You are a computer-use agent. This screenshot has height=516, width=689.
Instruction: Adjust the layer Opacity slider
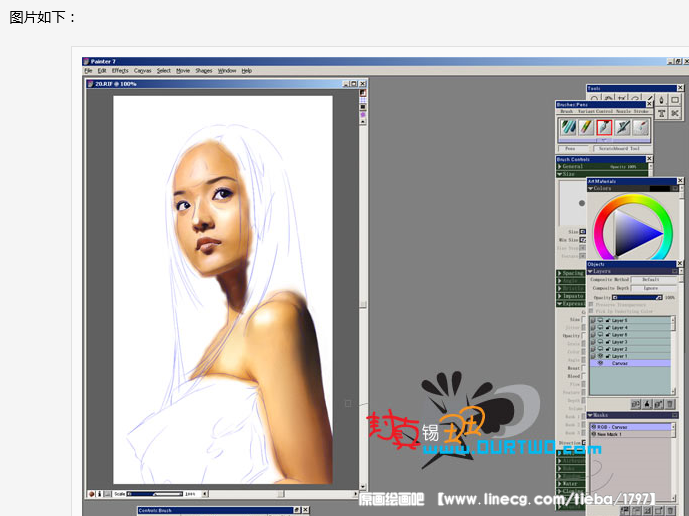tap(637, 298)
